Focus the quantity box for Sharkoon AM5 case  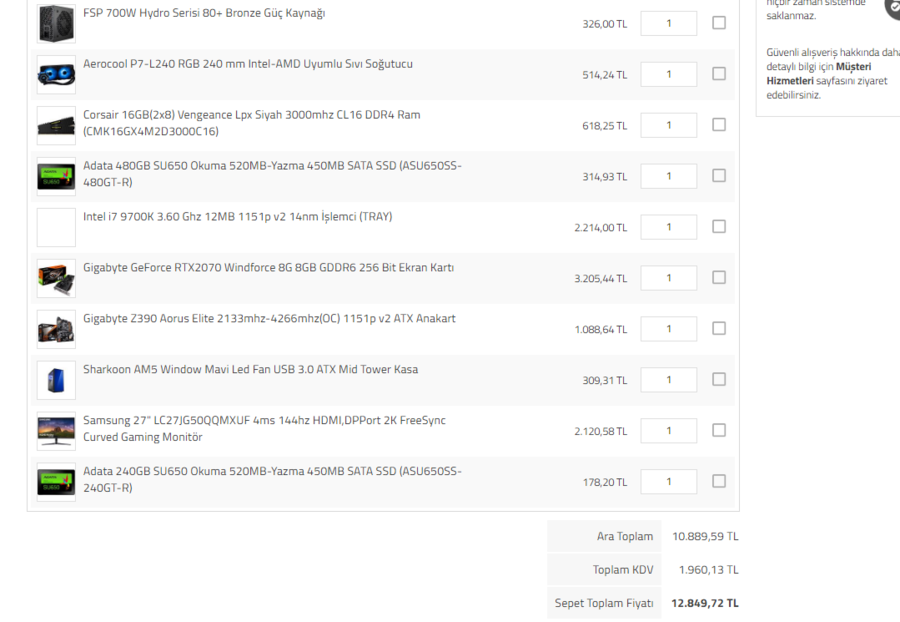point(668,380)
